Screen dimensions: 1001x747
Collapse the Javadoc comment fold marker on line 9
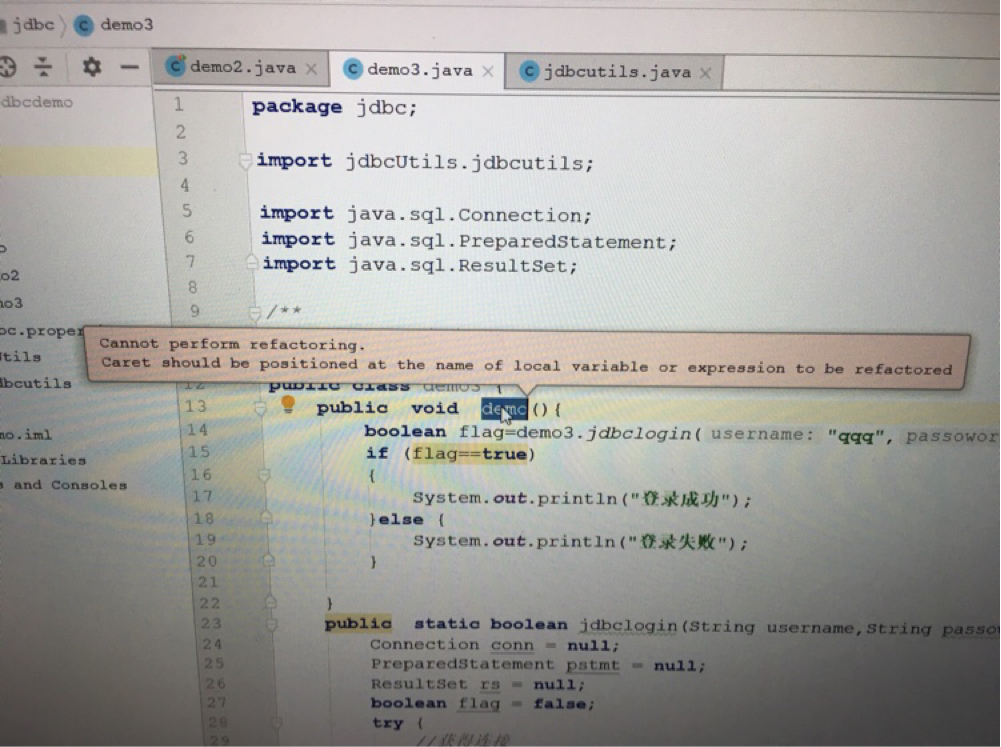tap(255, 313)
